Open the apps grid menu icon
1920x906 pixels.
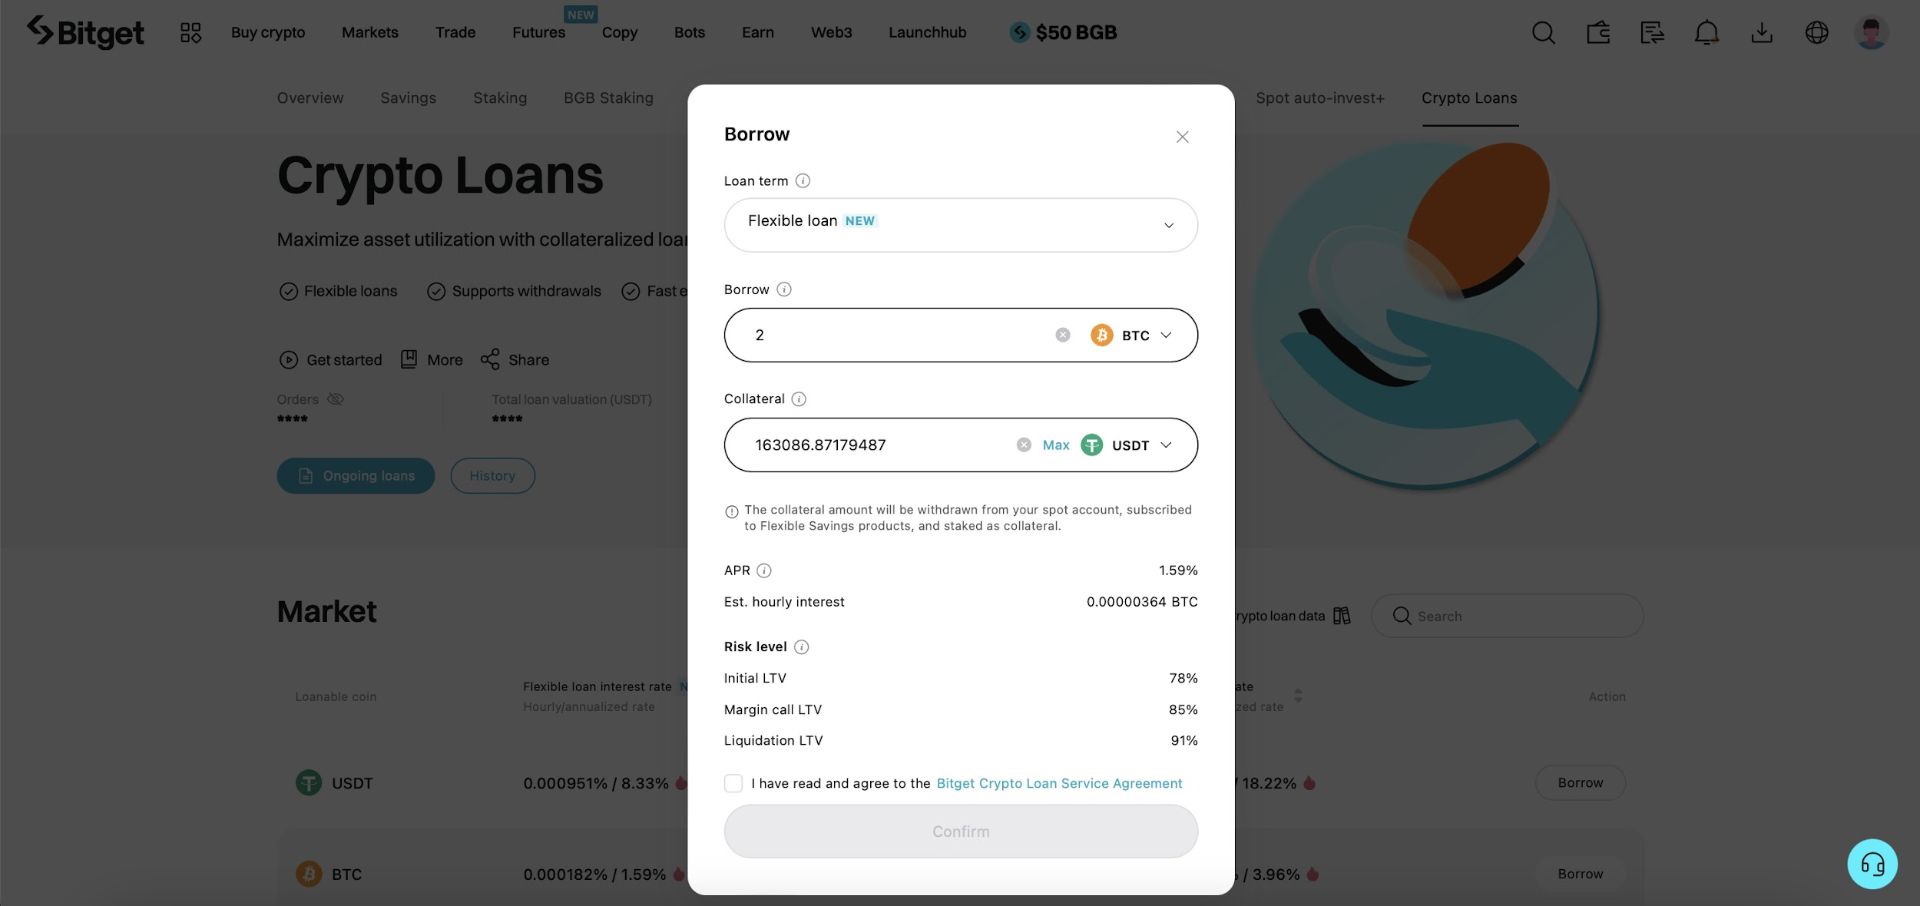coord(190,33)
